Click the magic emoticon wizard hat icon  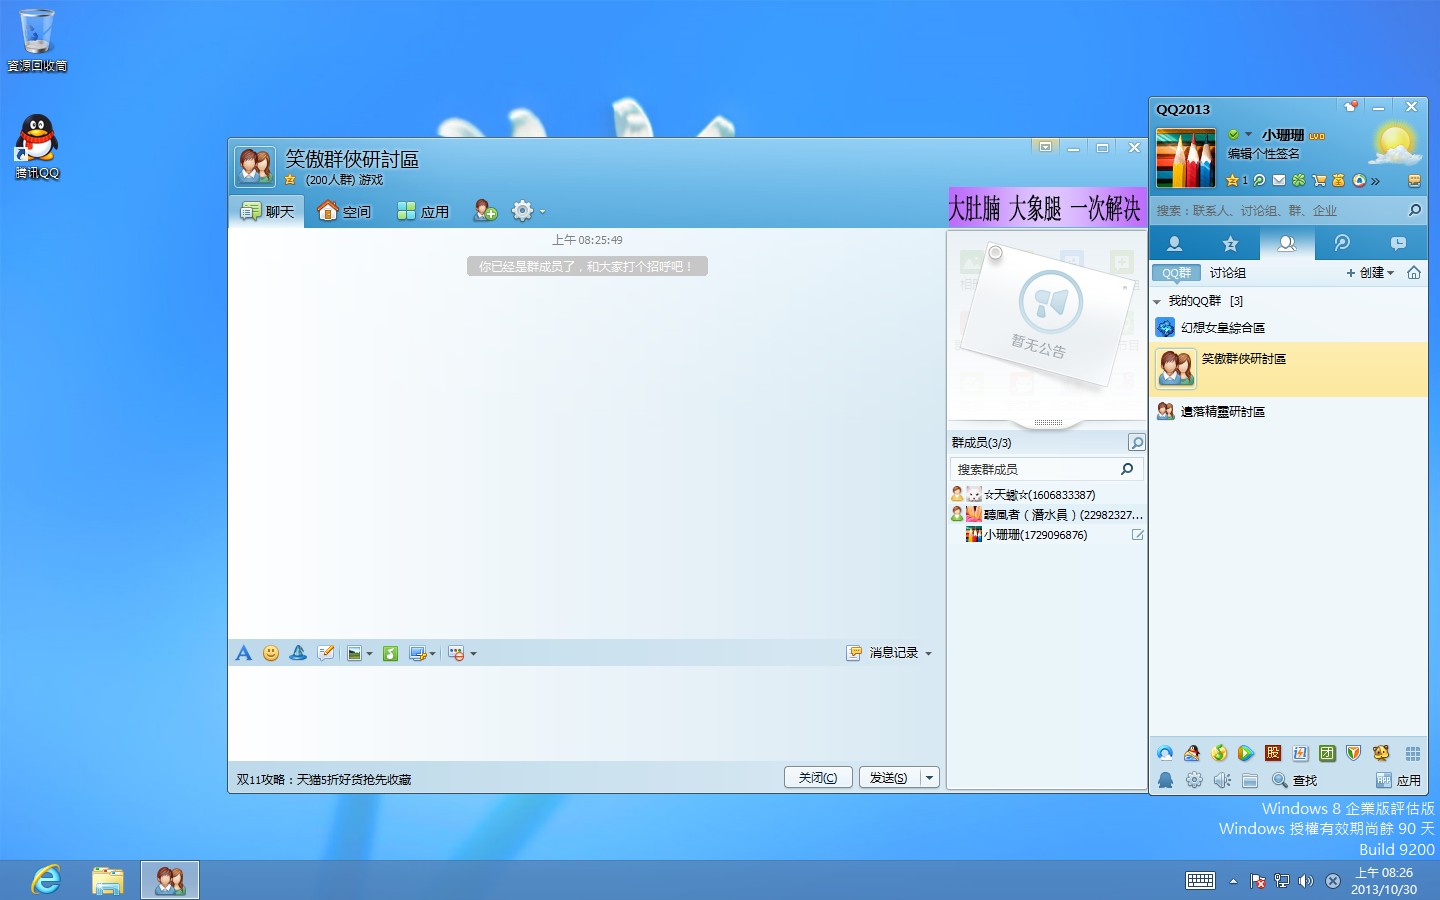[298, 653]
